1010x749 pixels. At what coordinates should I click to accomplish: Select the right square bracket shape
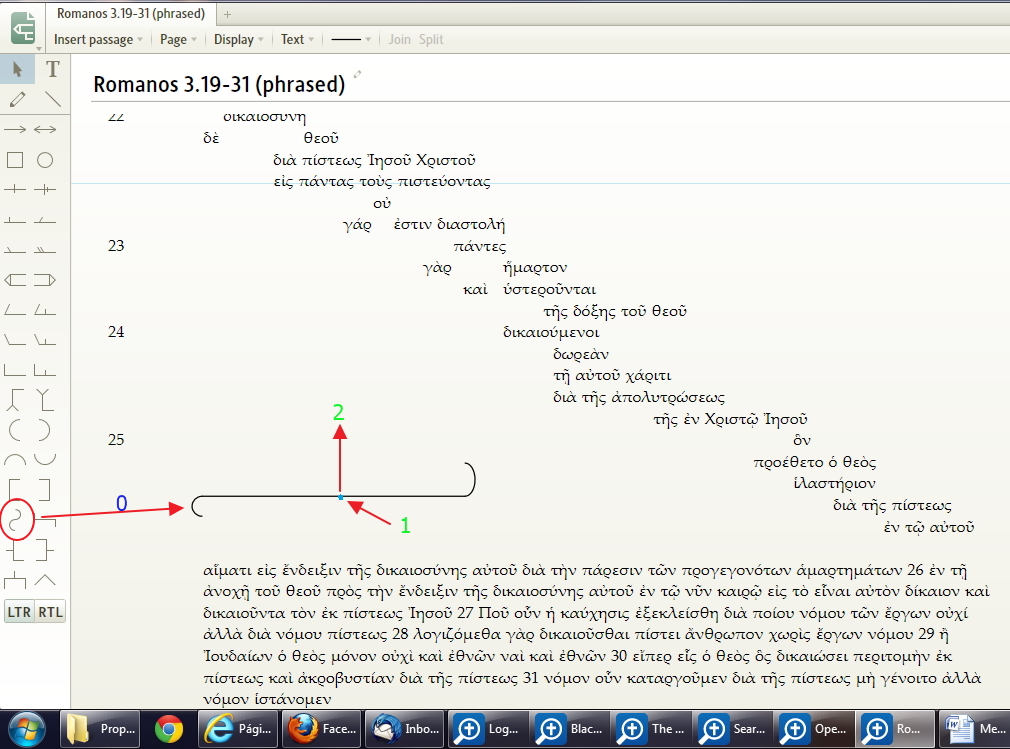[44, 489]
